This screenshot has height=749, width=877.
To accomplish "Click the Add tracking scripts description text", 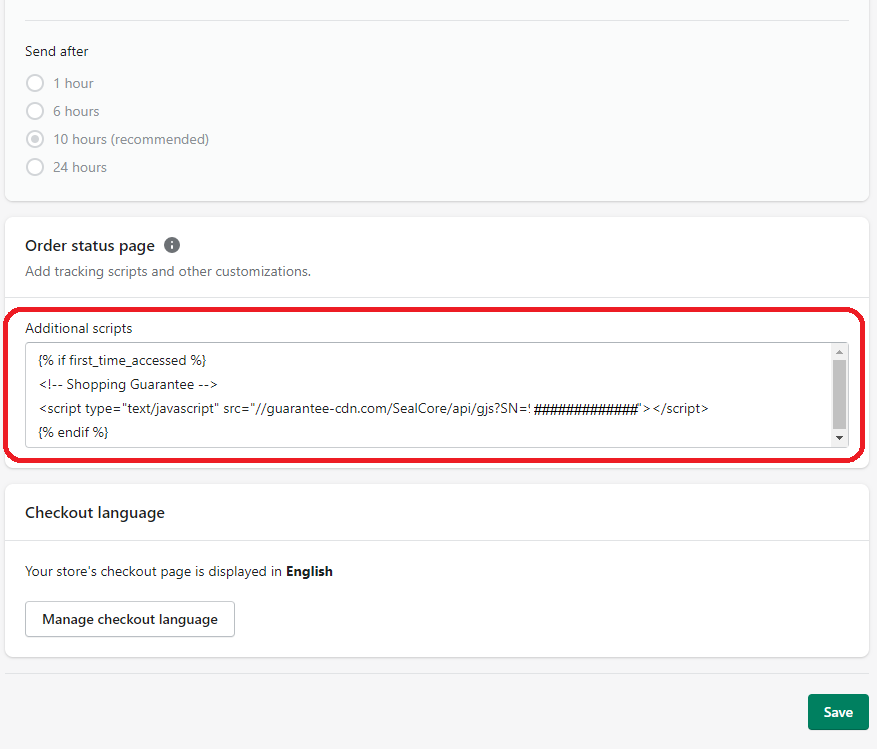I will (x=168, y=271).
